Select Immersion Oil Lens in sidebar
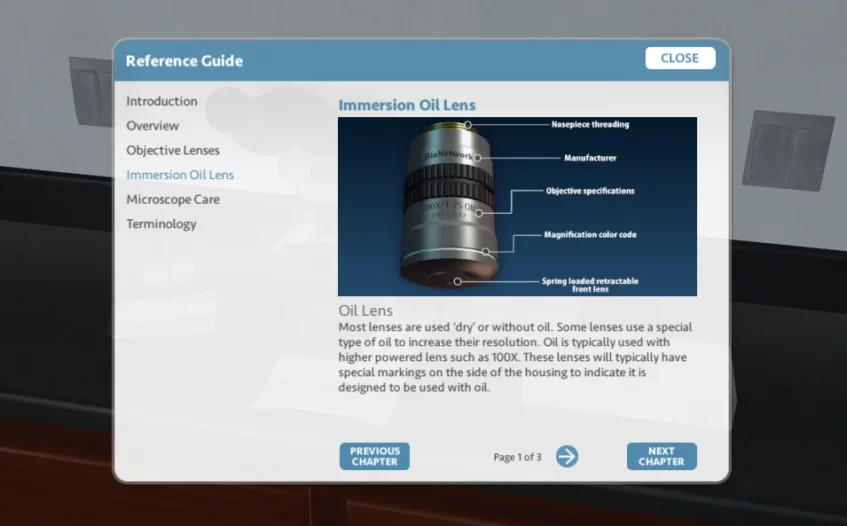 pos(179,175)
